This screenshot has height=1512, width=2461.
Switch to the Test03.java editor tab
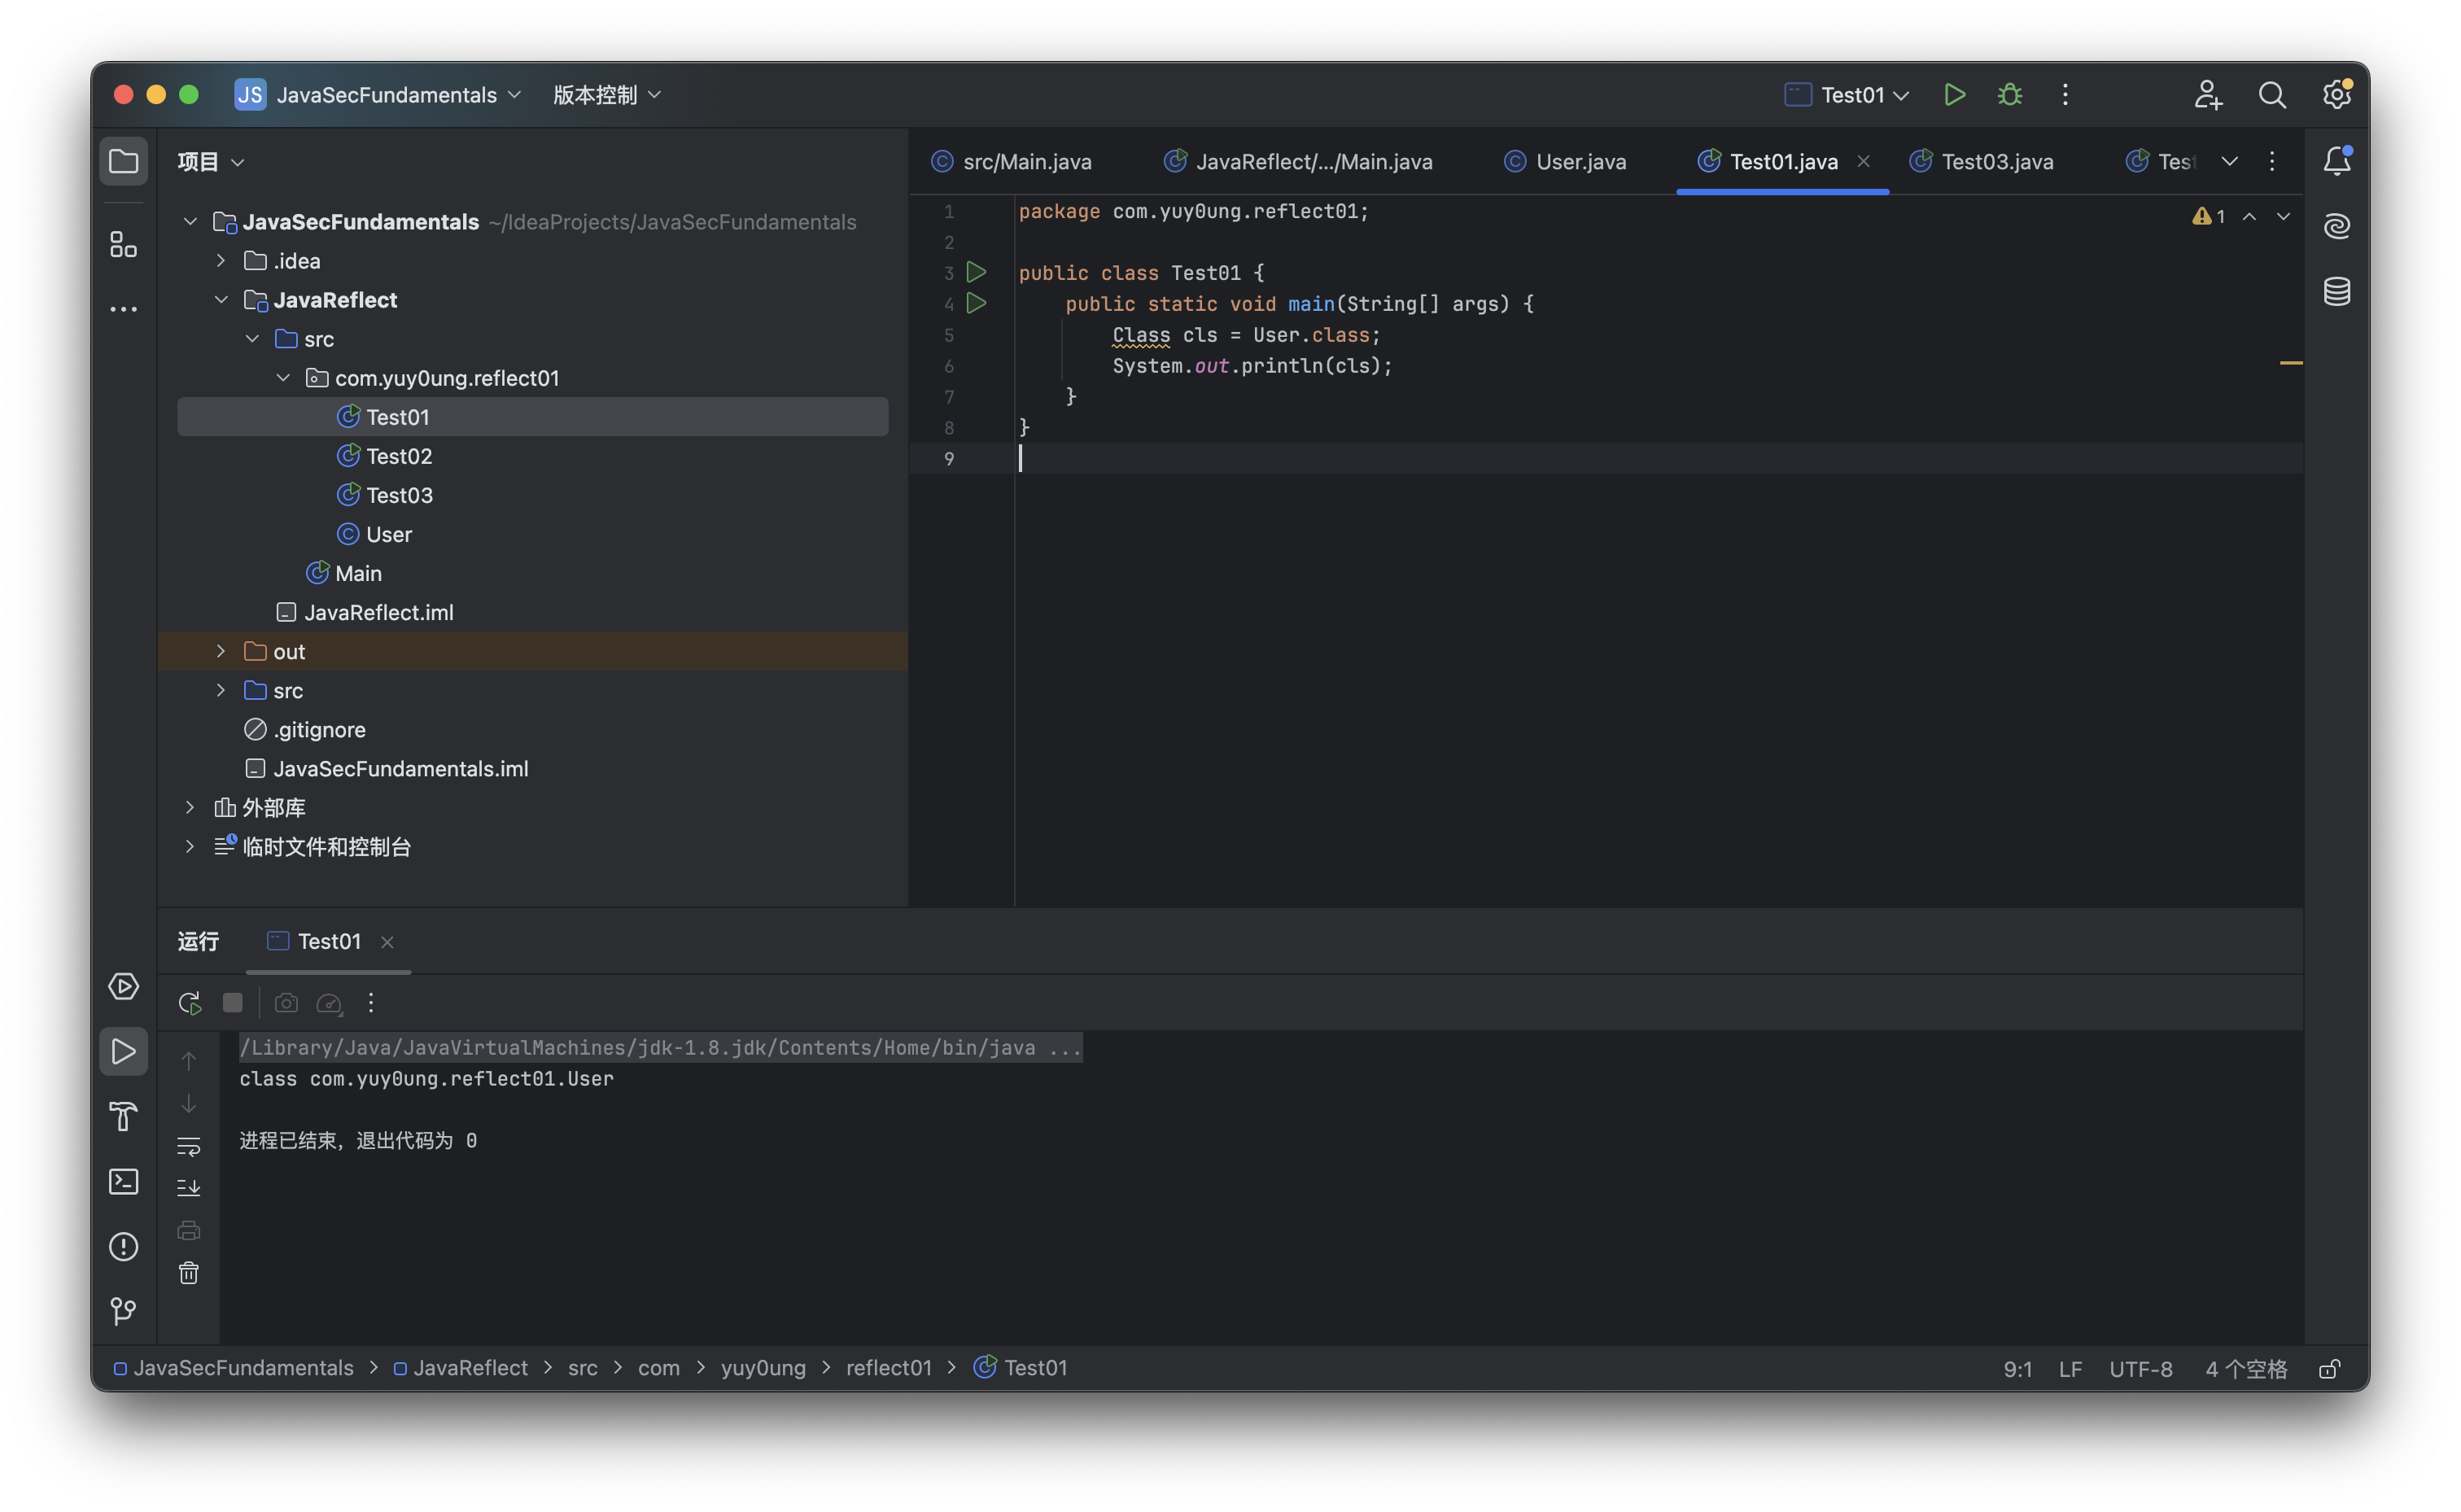click(1996, 162)
